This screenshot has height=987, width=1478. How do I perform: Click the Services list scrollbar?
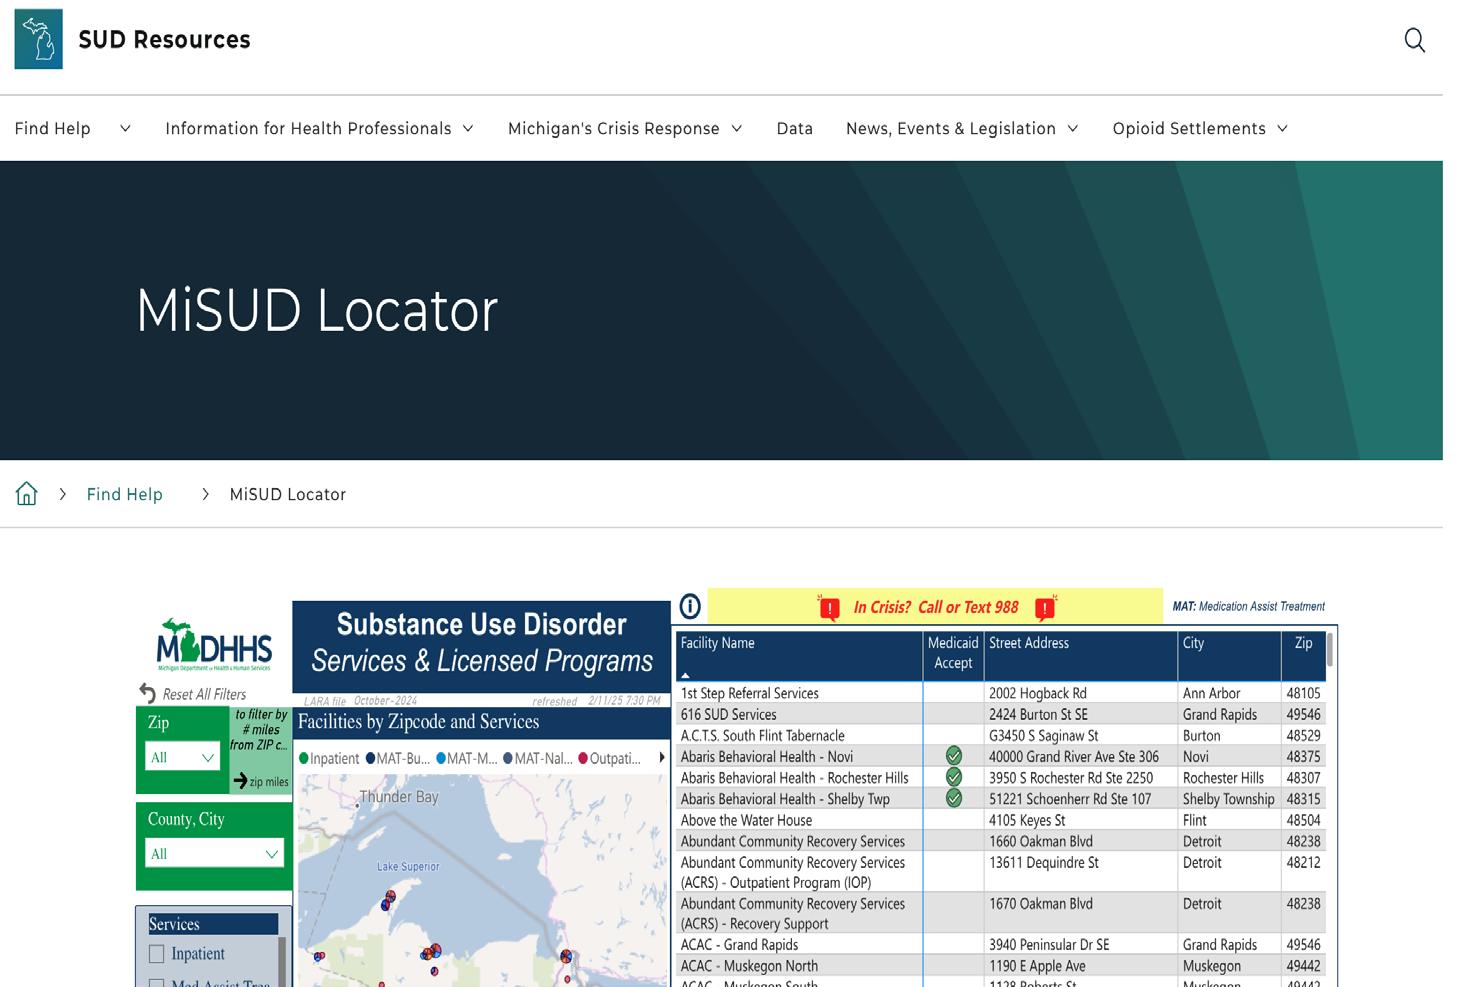point(282,961)
